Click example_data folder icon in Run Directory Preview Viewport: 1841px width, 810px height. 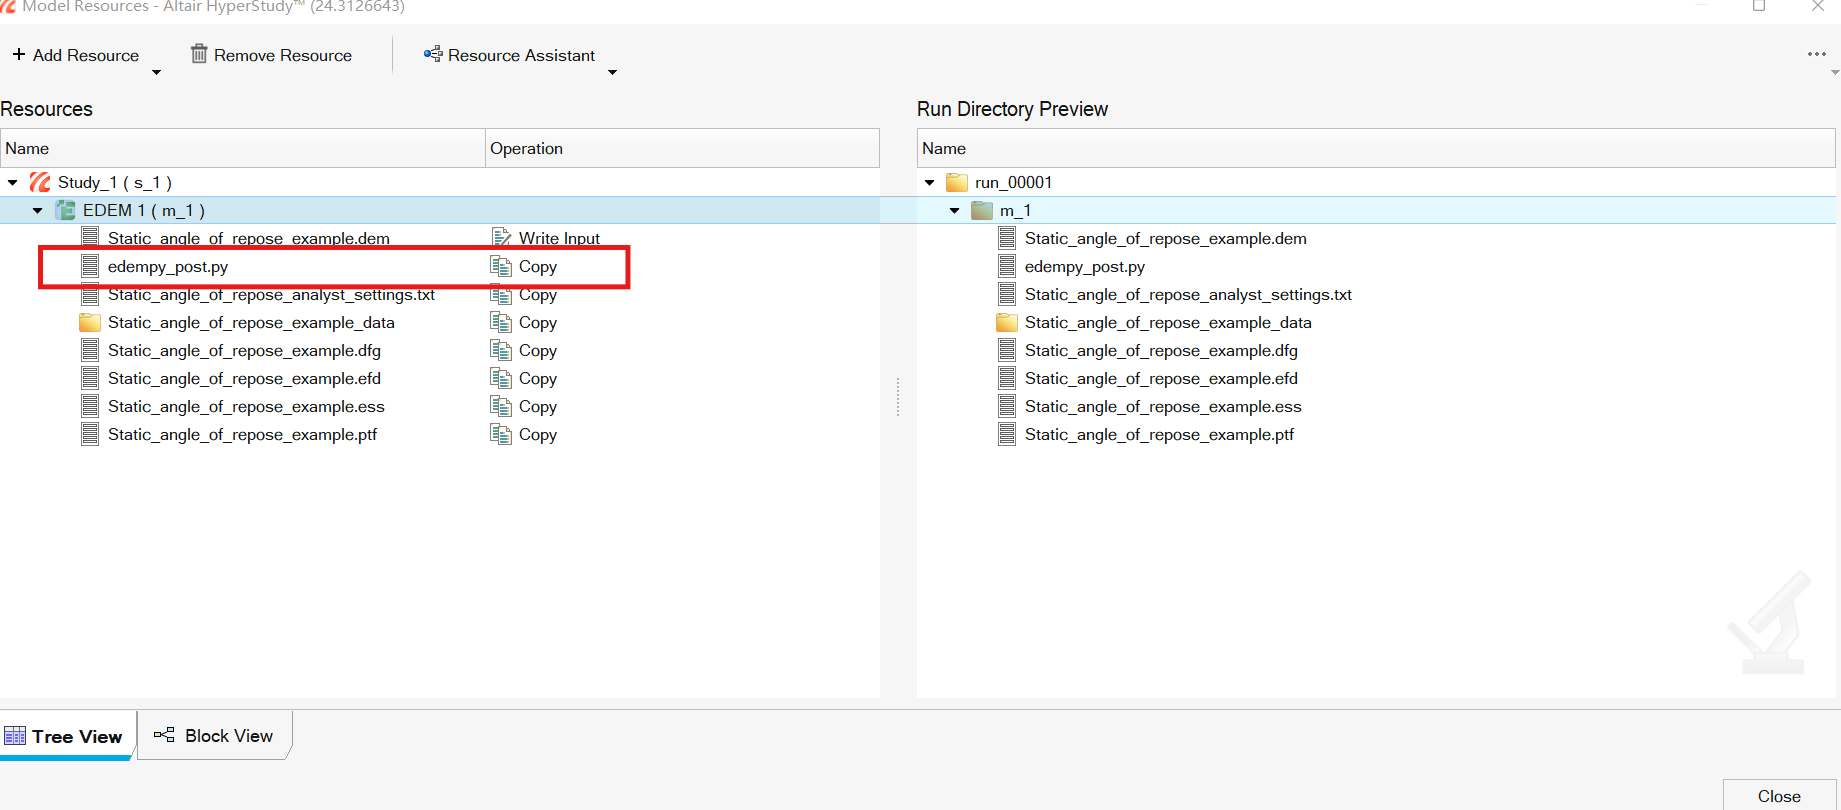pos(1007,322)
